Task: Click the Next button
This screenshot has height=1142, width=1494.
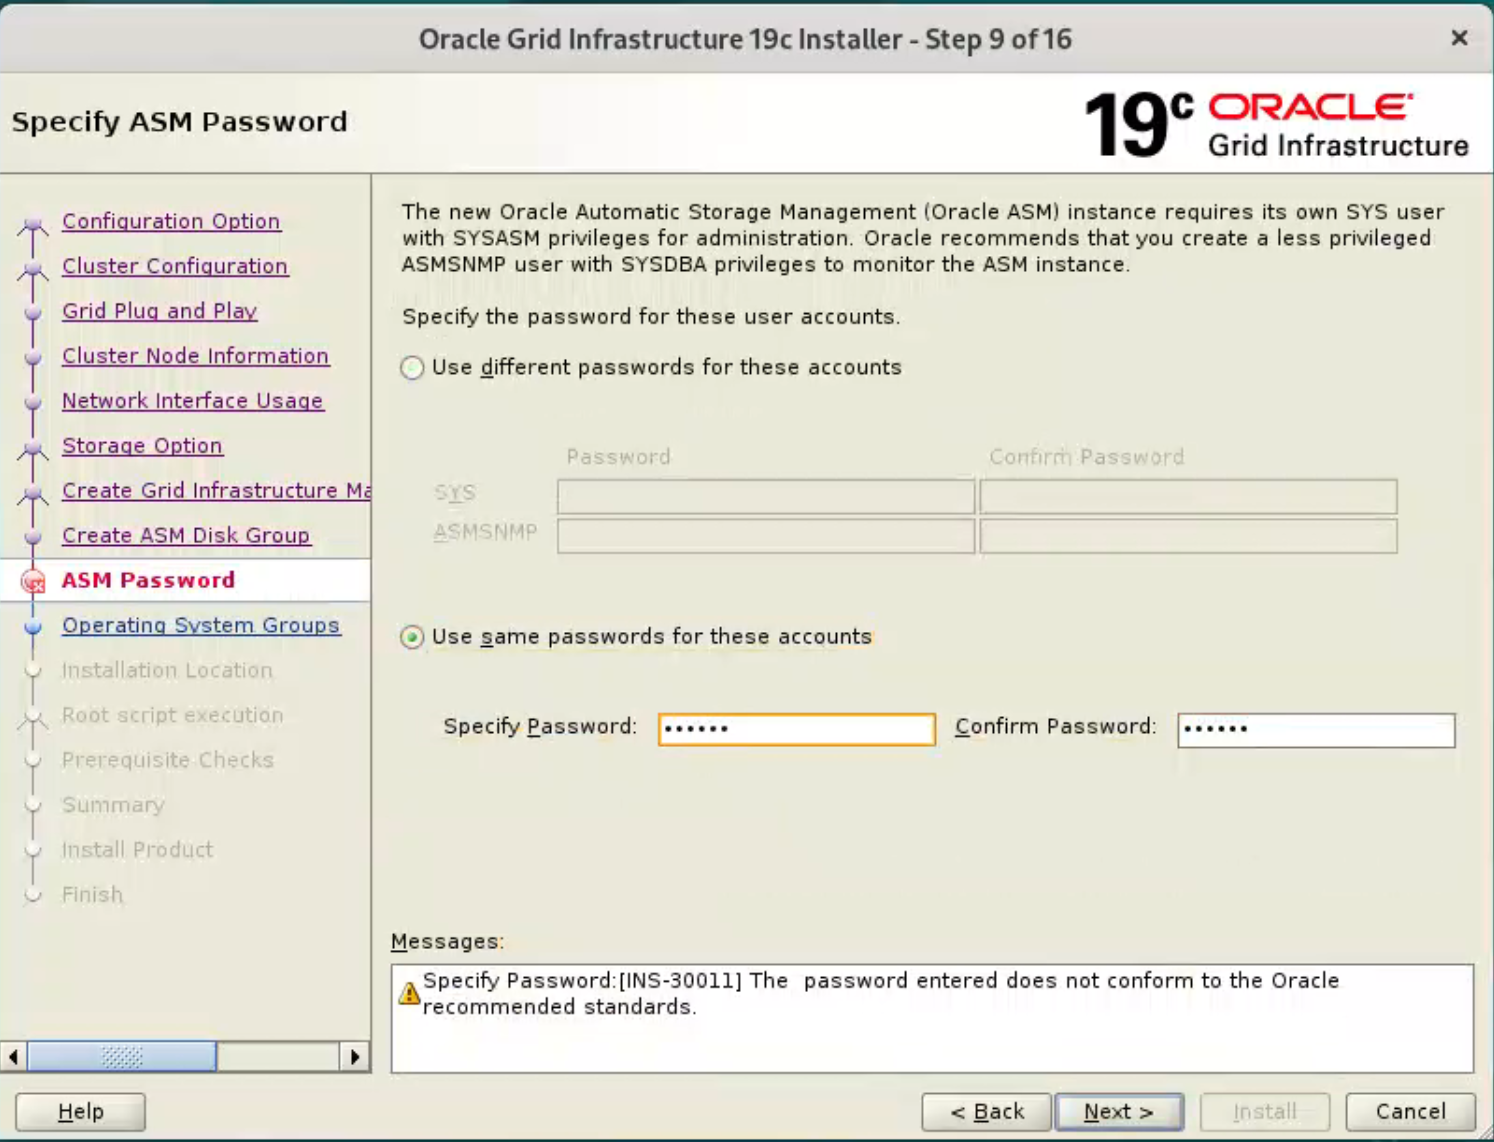Action: pos(1119,1112)
